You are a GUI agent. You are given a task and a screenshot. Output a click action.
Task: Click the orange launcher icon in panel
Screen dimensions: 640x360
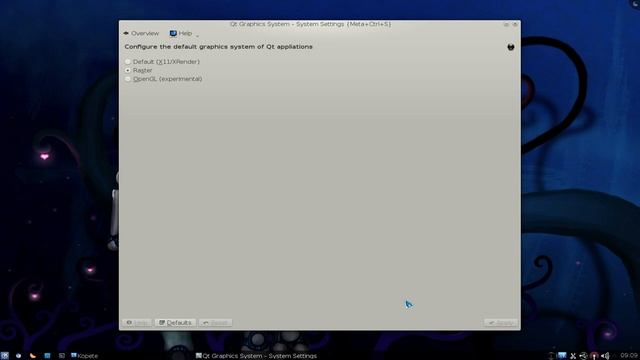pyautogui.click(x=33, y=356)
